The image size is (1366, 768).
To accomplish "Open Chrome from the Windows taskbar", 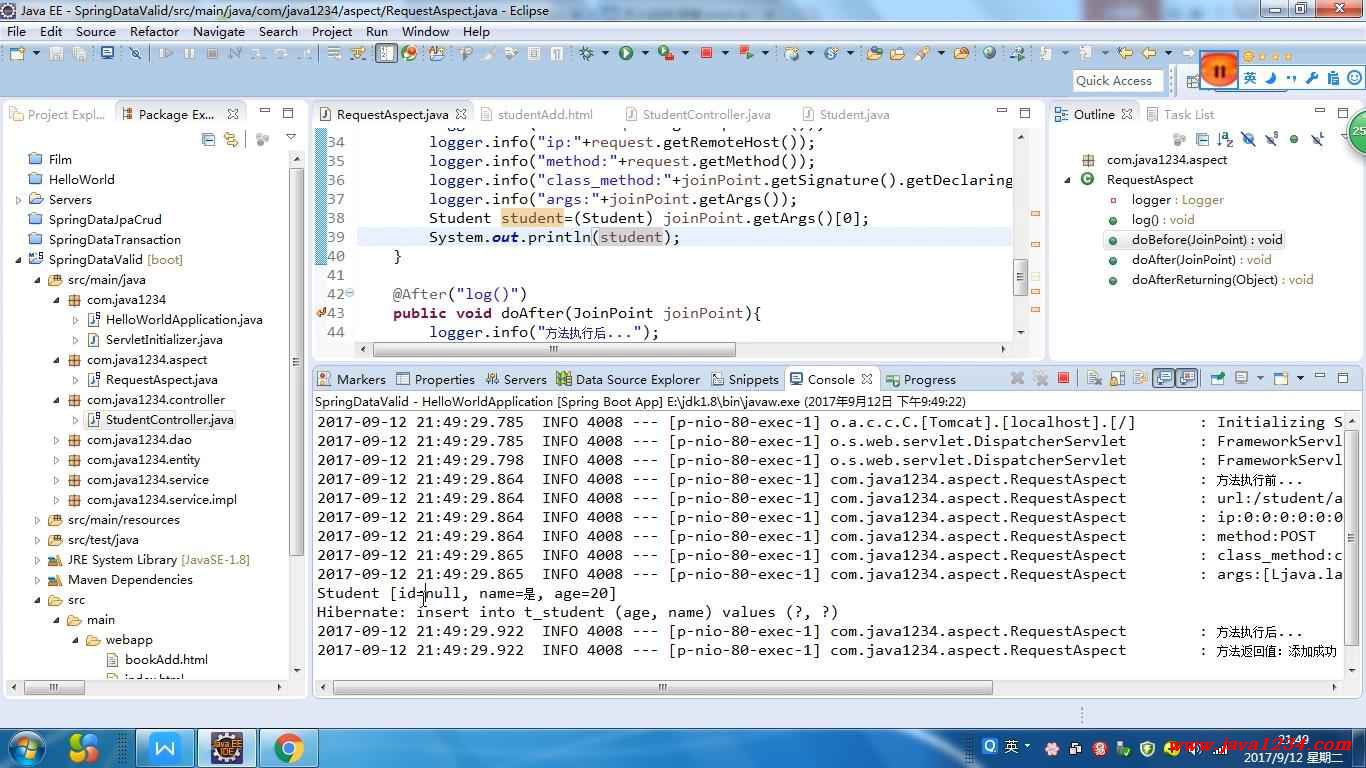I will click(288, 747).
